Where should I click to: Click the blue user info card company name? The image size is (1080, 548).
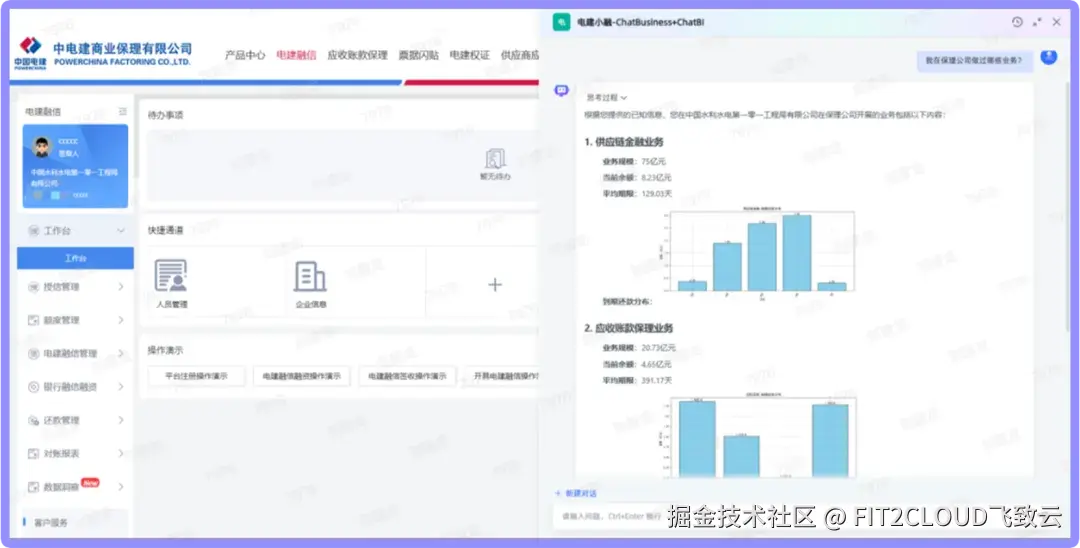point(74,178)
